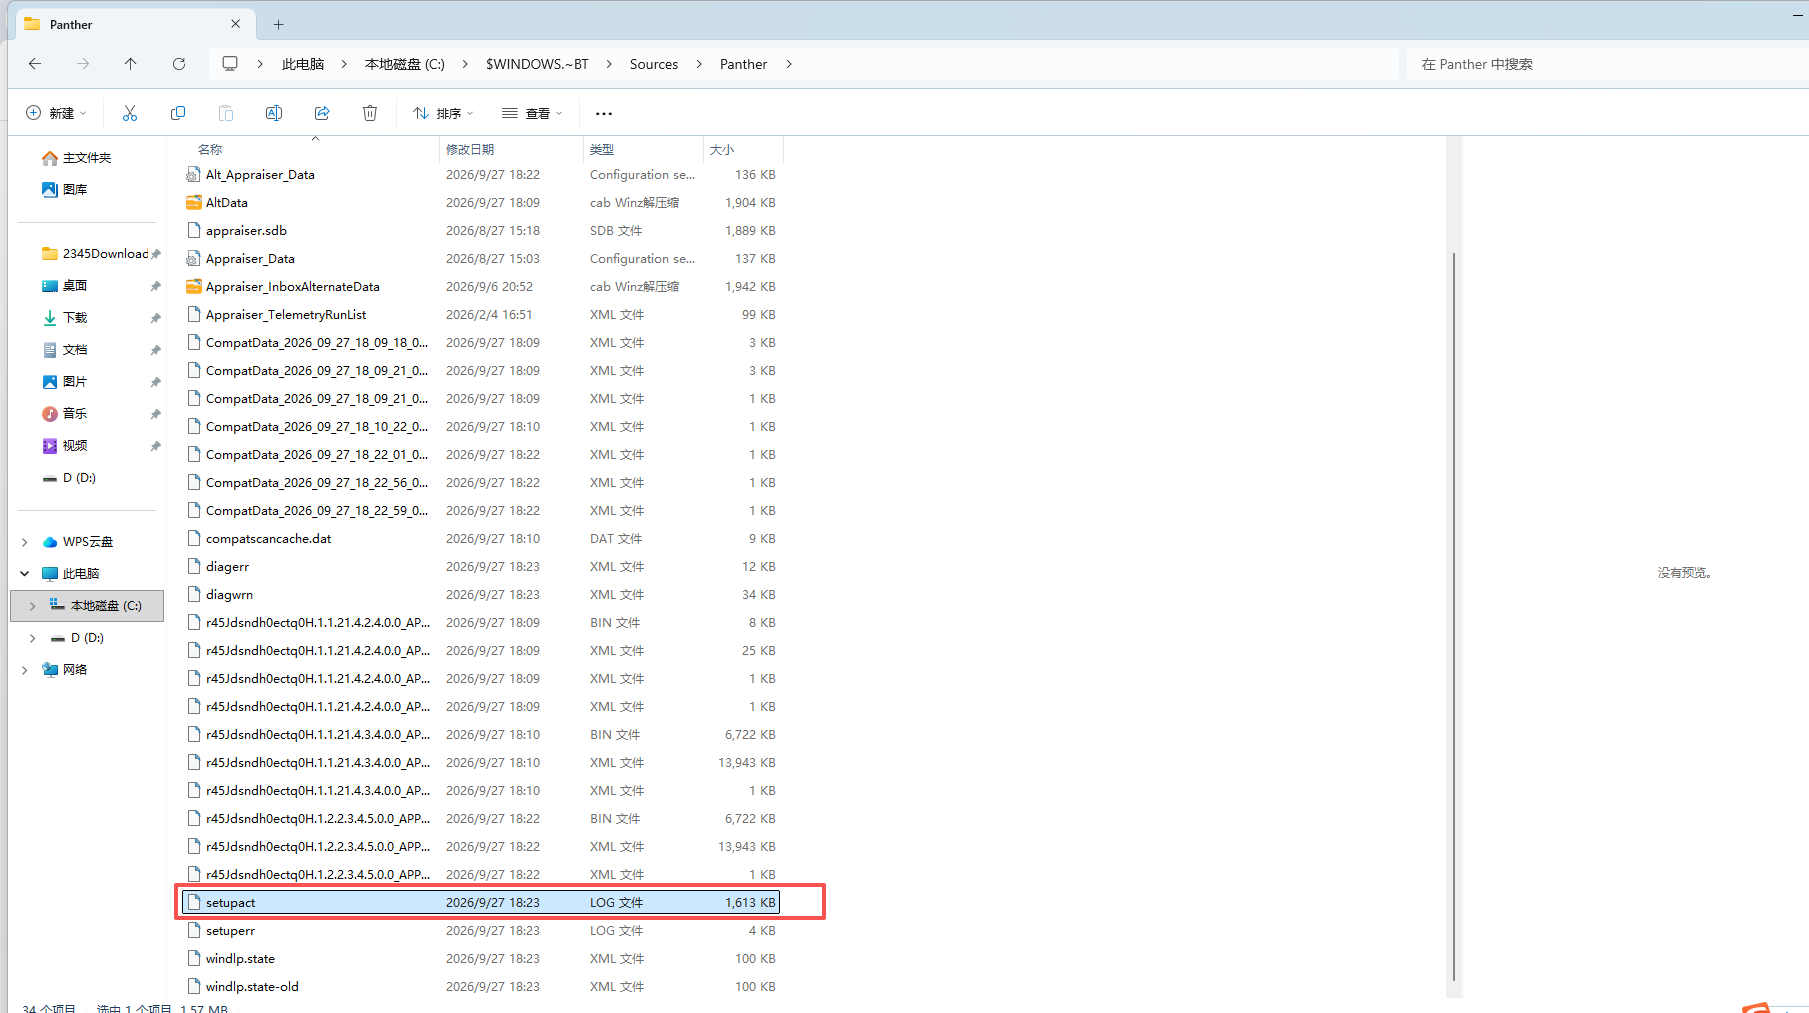Open the chevron after Panther breadcrumb
This screenshot has height=1013, width=1809.
coord(789,64)
